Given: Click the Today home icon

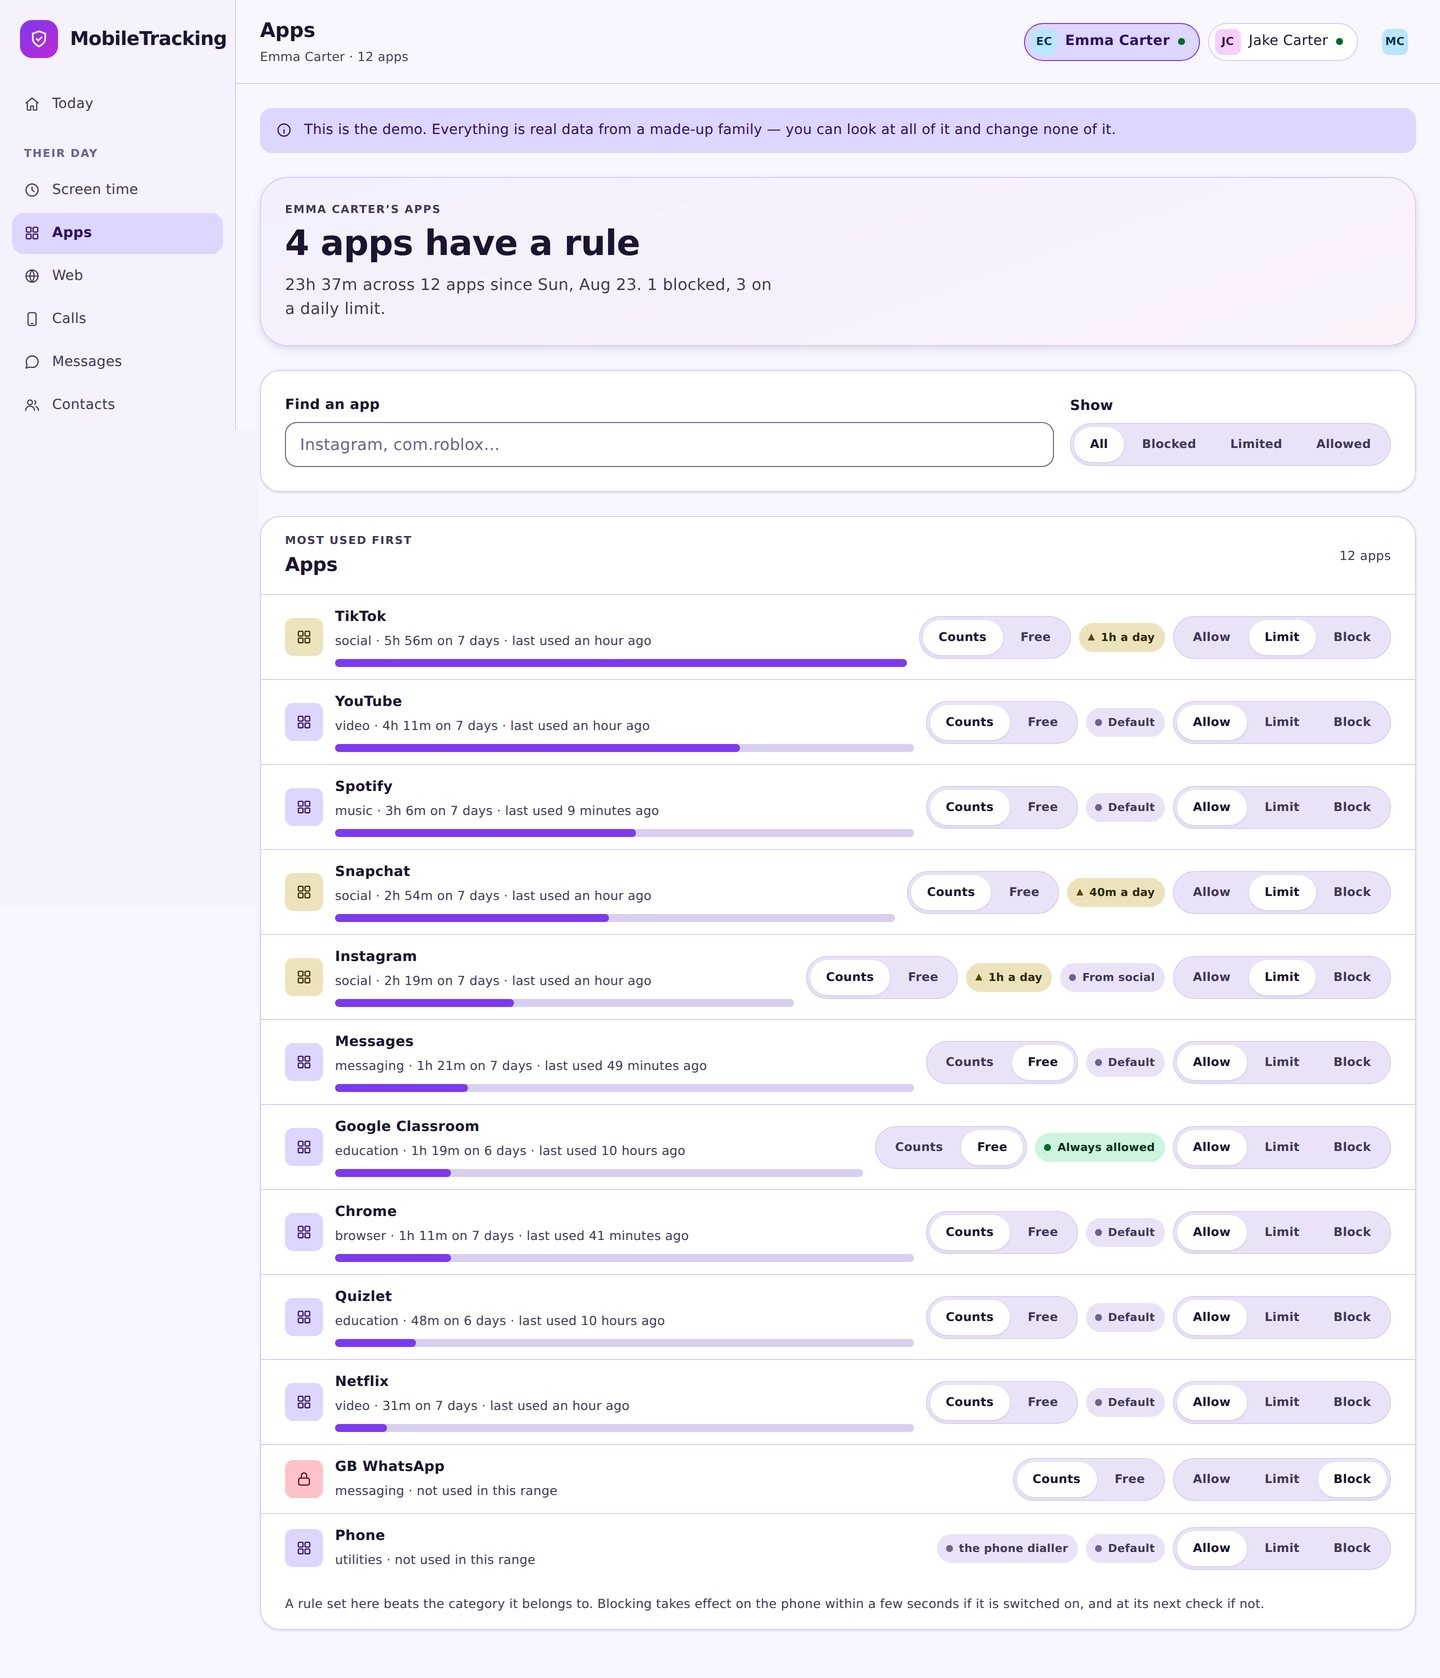Looking at the screenshot, I should tap(32, 104).
